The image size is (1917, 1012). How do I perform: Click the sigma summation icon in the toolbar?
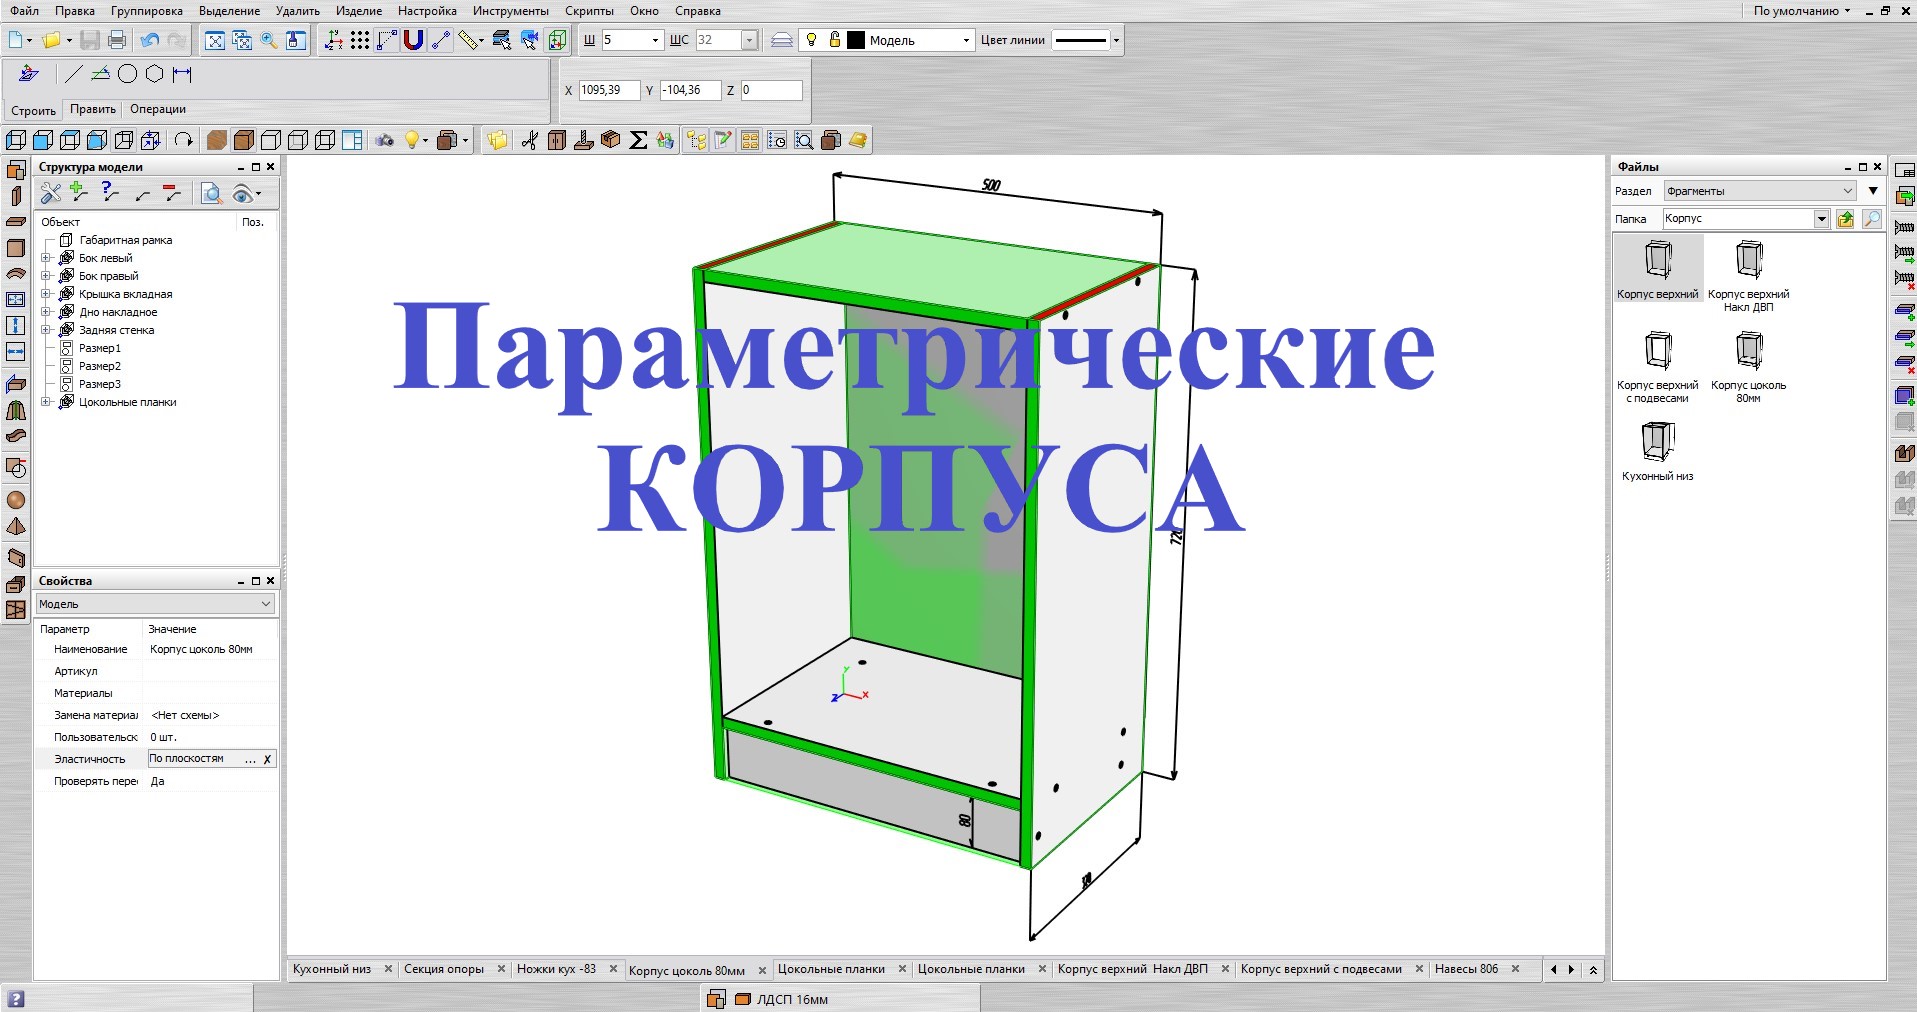pyautogui.click(x=637, y=140)
